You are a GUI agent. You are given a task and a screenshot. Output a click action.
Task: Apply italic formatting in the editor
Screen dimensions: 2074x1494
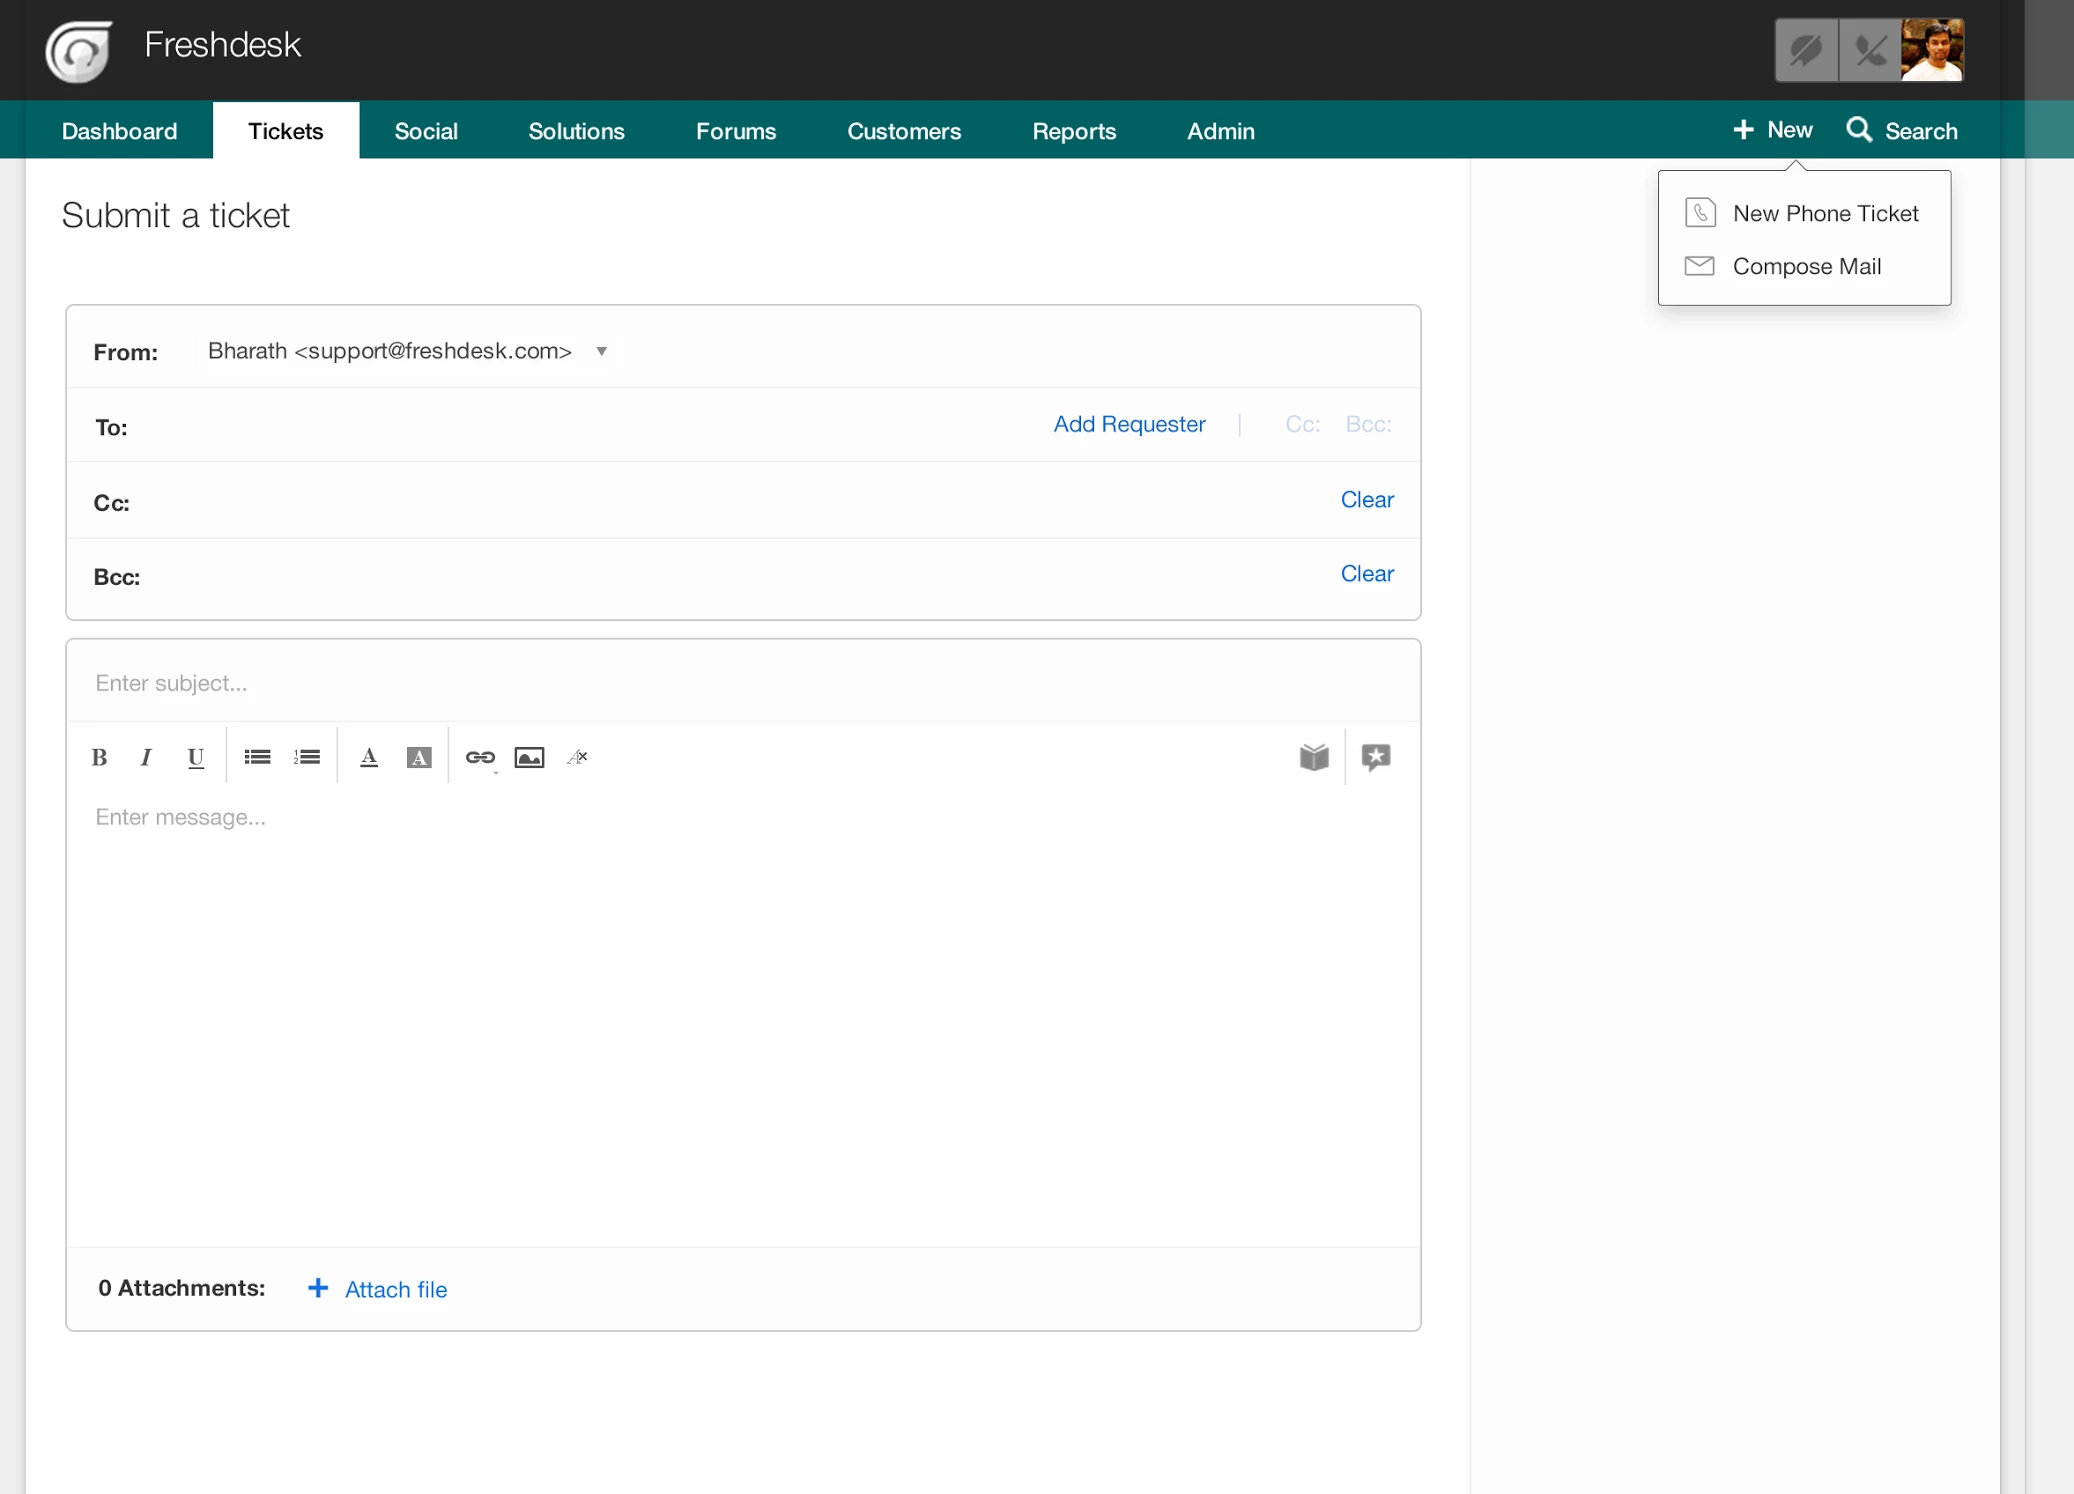[146, 757]
